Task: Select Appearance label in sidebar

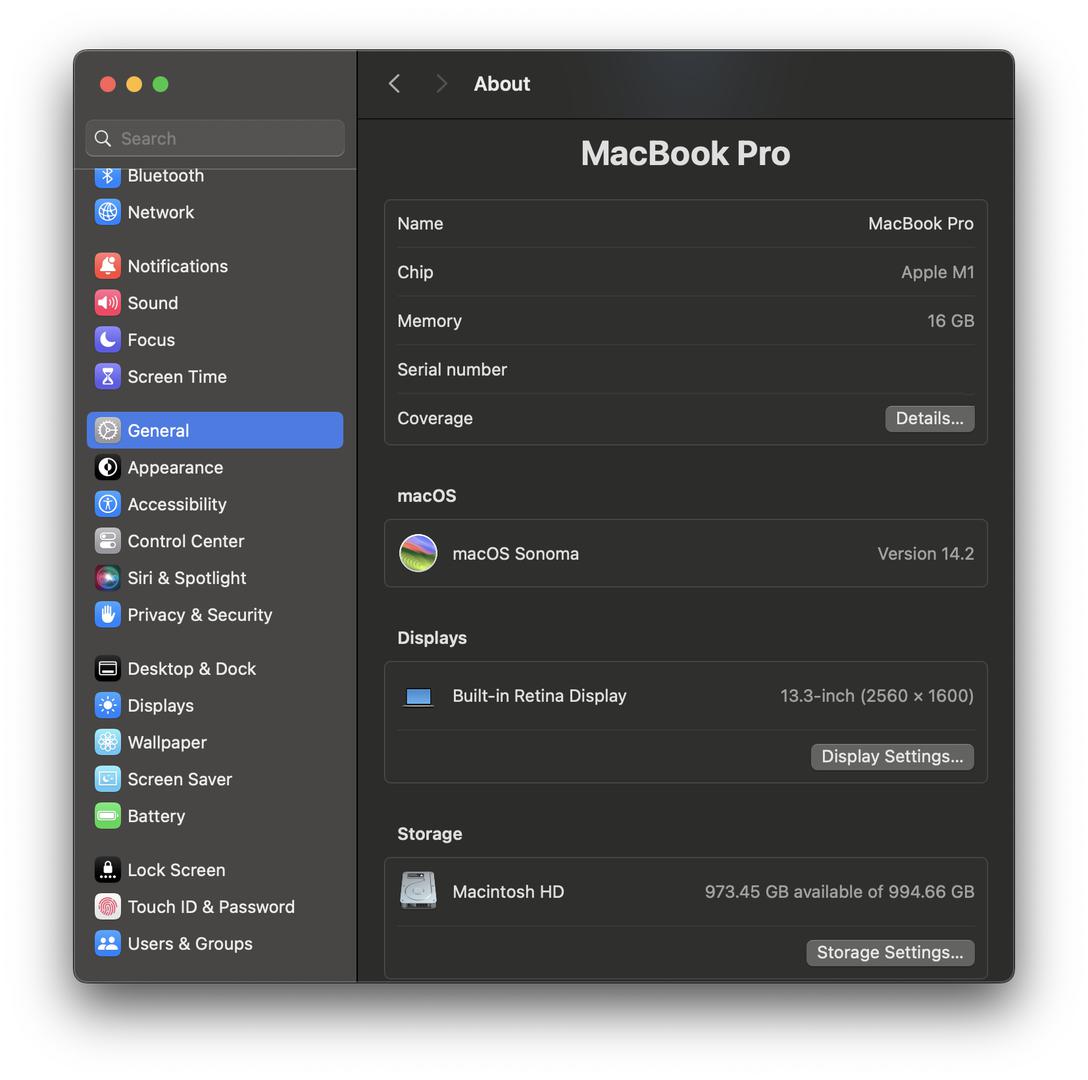Action: click(176, 468)
